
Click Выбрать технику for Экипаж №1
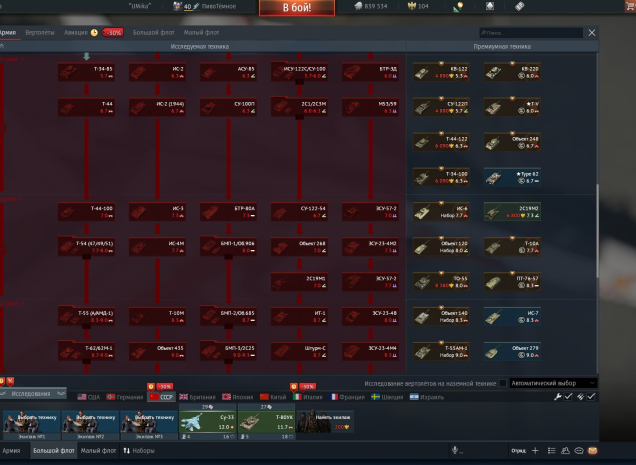click(x=32, y=424)
